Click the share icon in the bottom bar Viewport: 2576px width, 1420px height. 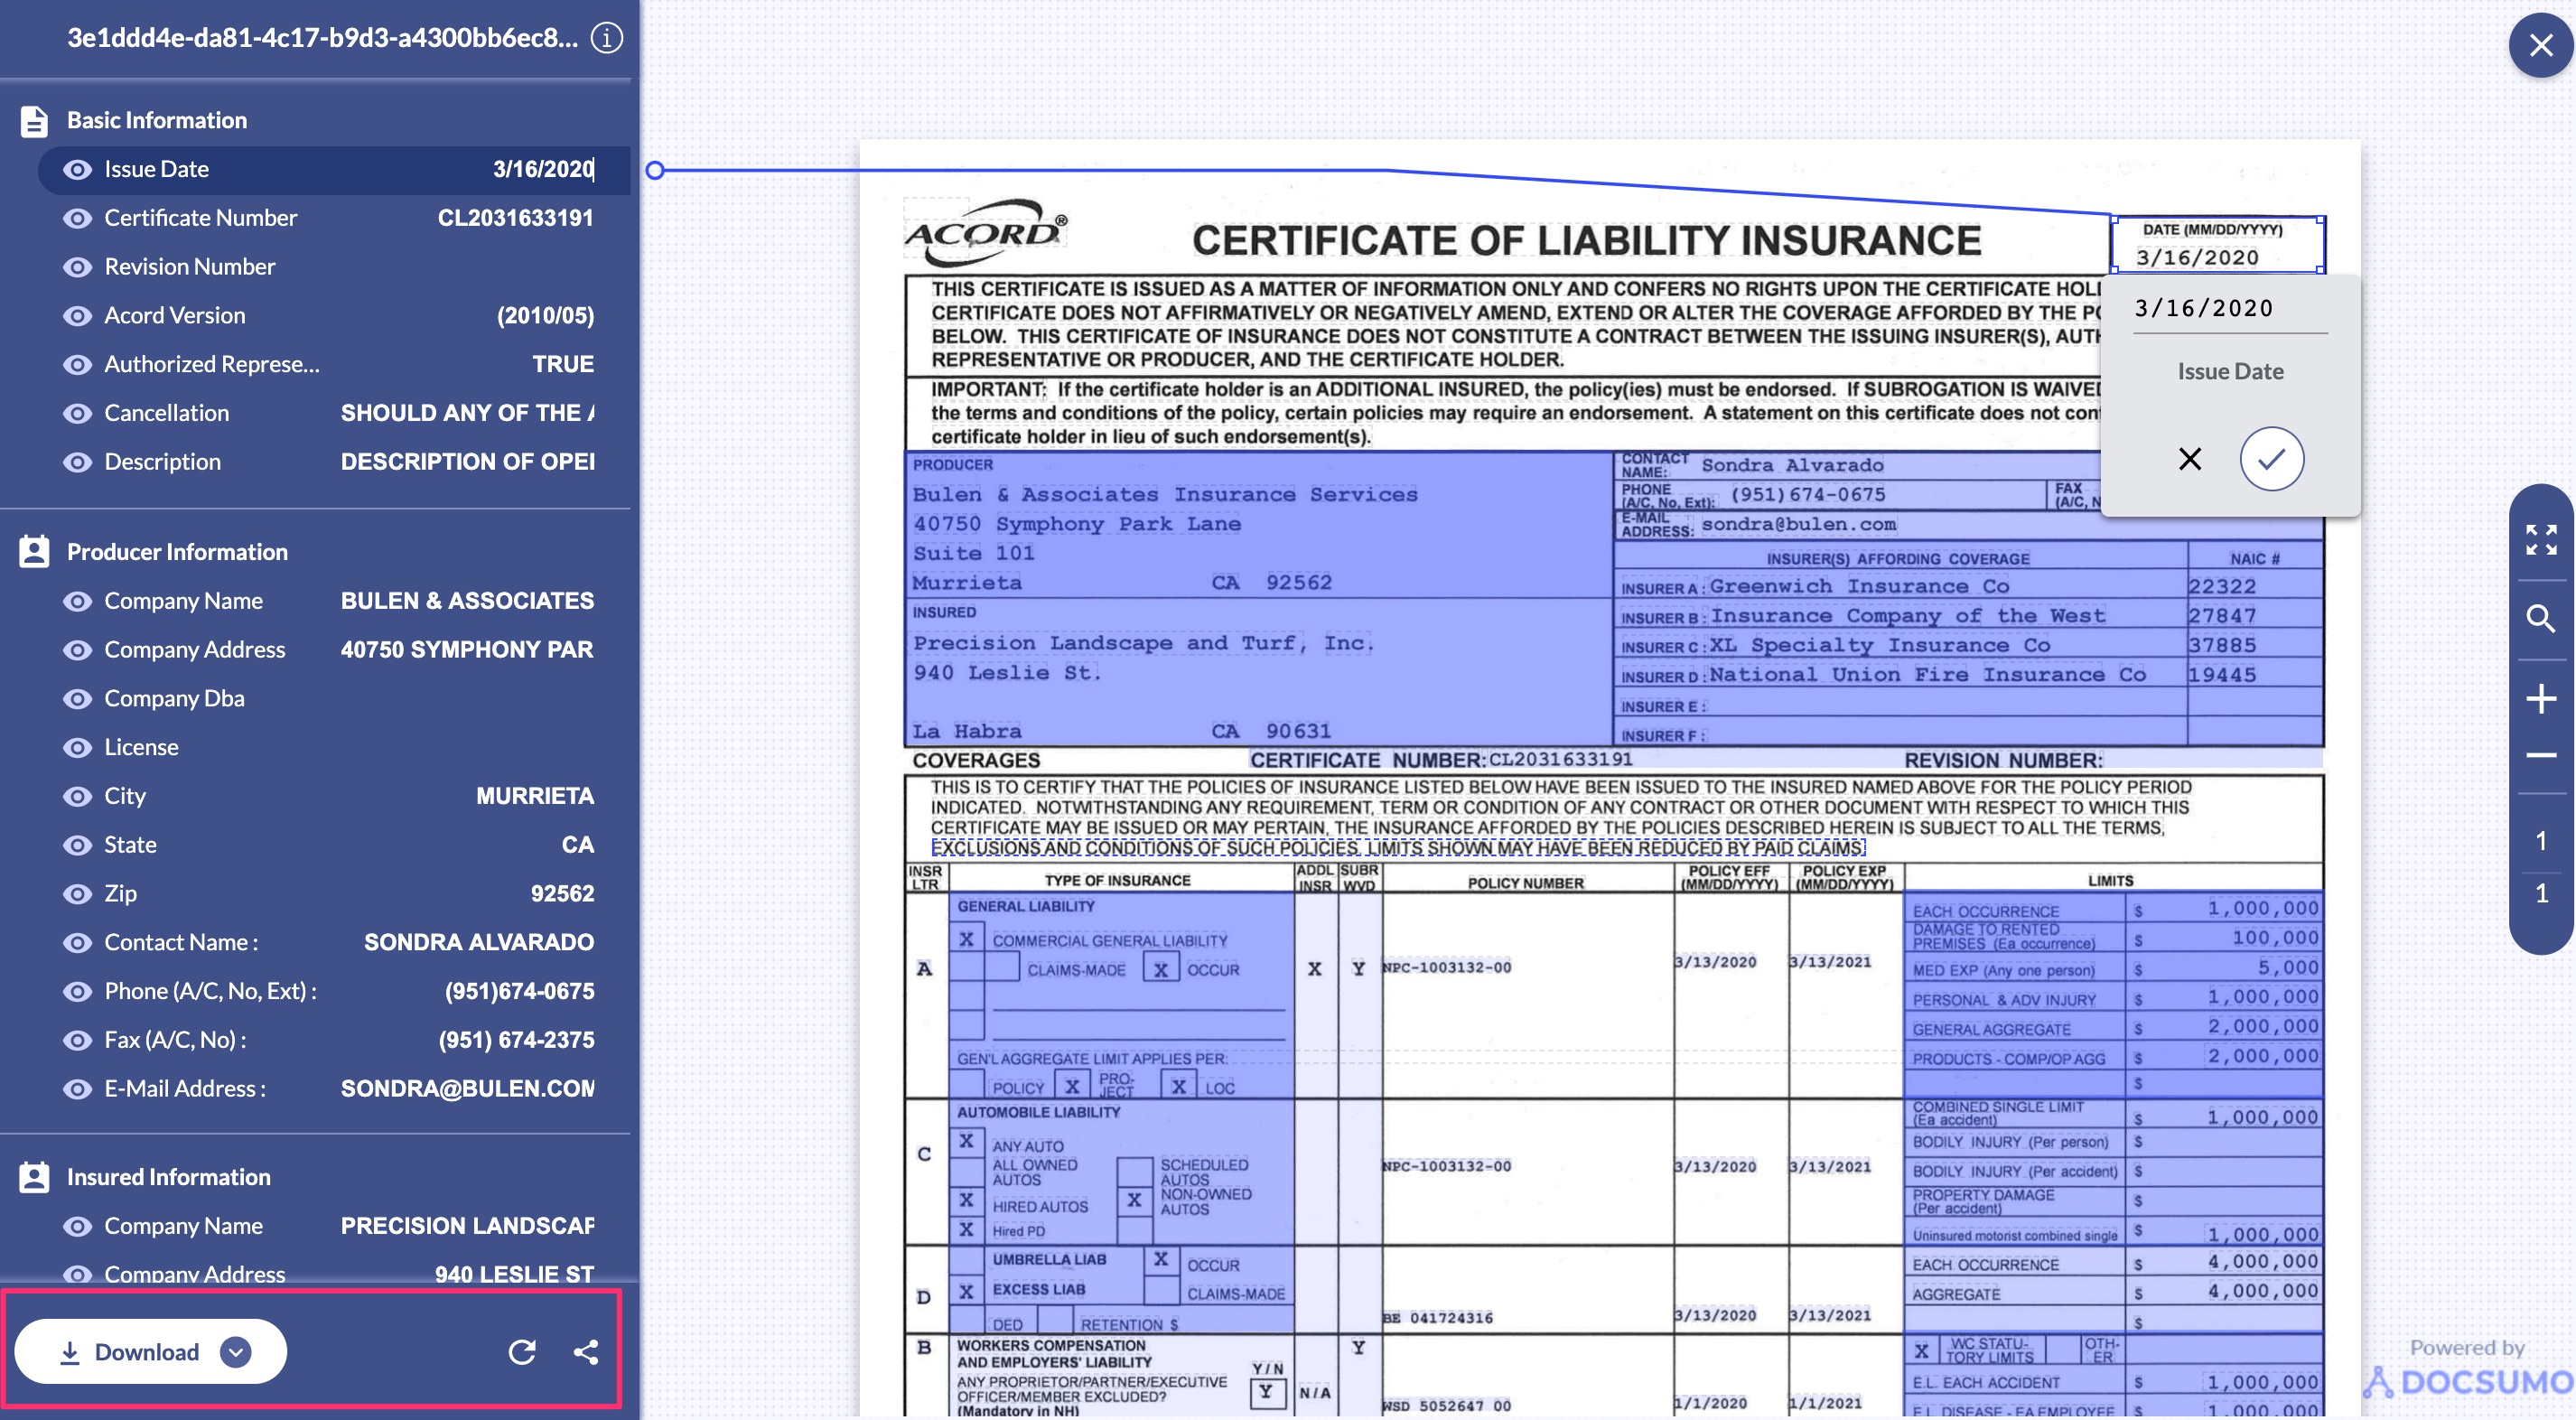click(586, 1352)
